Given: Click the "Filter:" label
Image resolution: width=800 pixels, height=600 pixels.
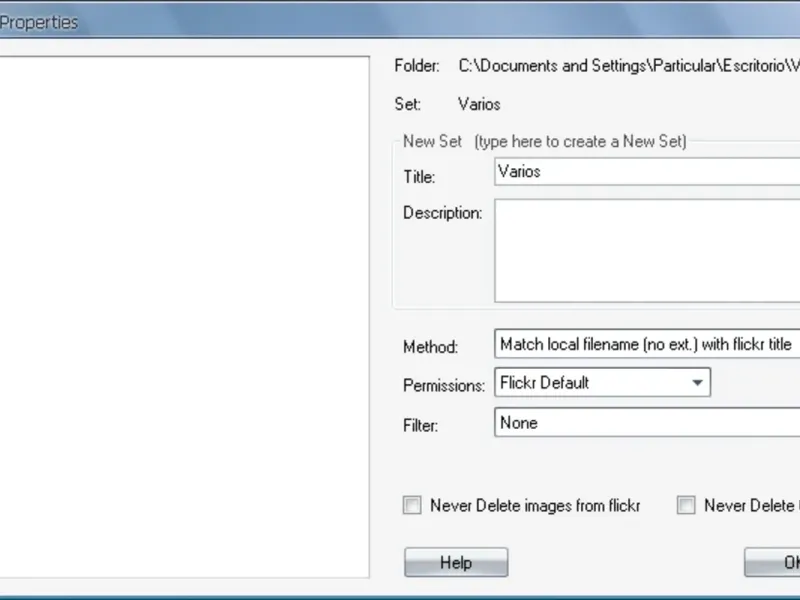Looking at the screenshot, I should 421,425.
